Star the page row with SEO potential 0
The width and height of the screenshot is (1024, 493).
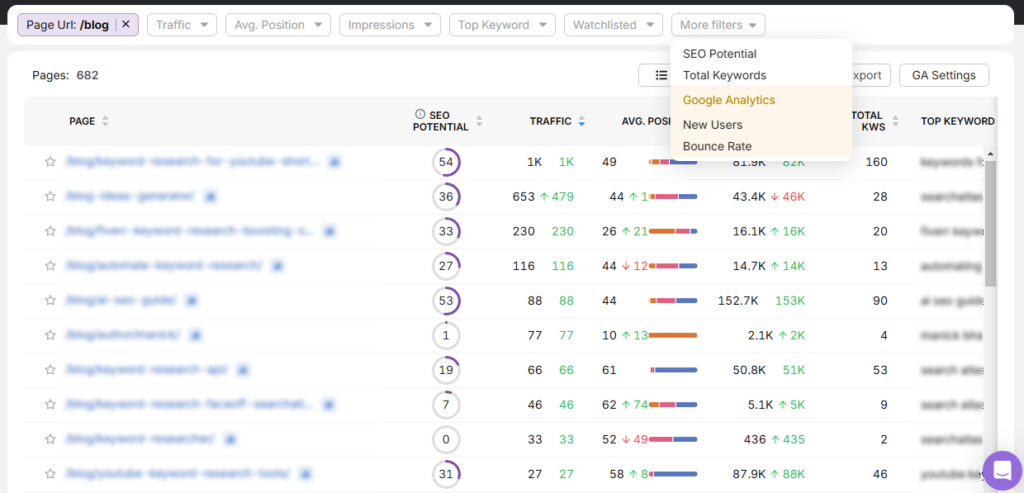50,439
